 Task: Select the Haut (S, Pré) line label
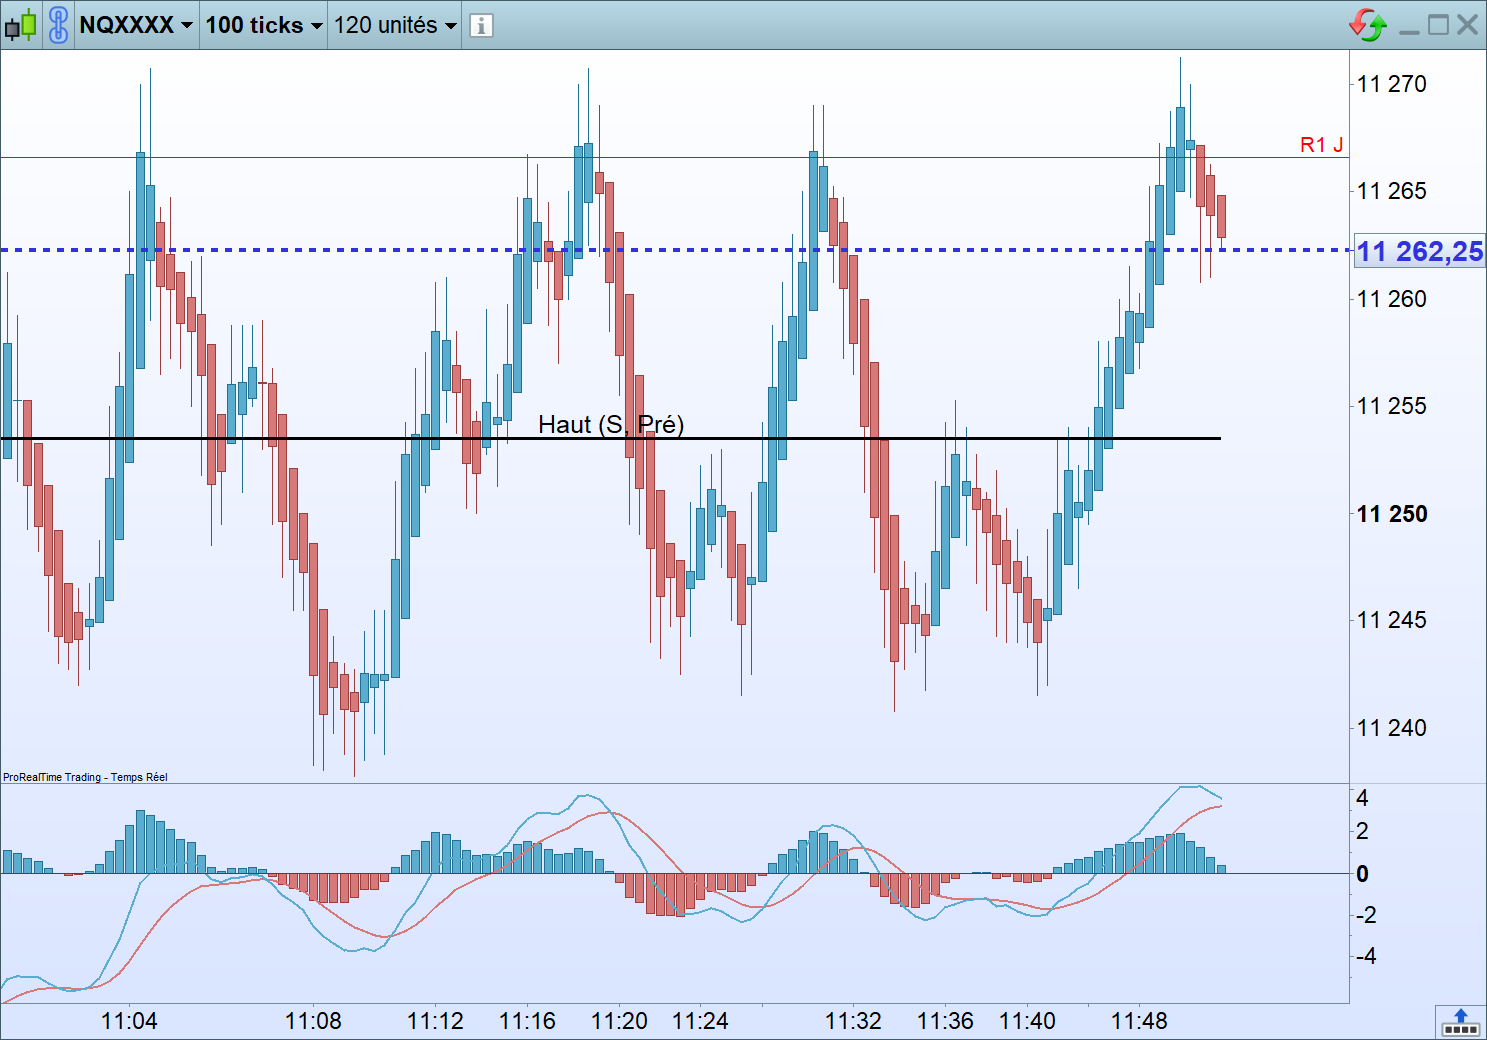(x=611, y=424)
